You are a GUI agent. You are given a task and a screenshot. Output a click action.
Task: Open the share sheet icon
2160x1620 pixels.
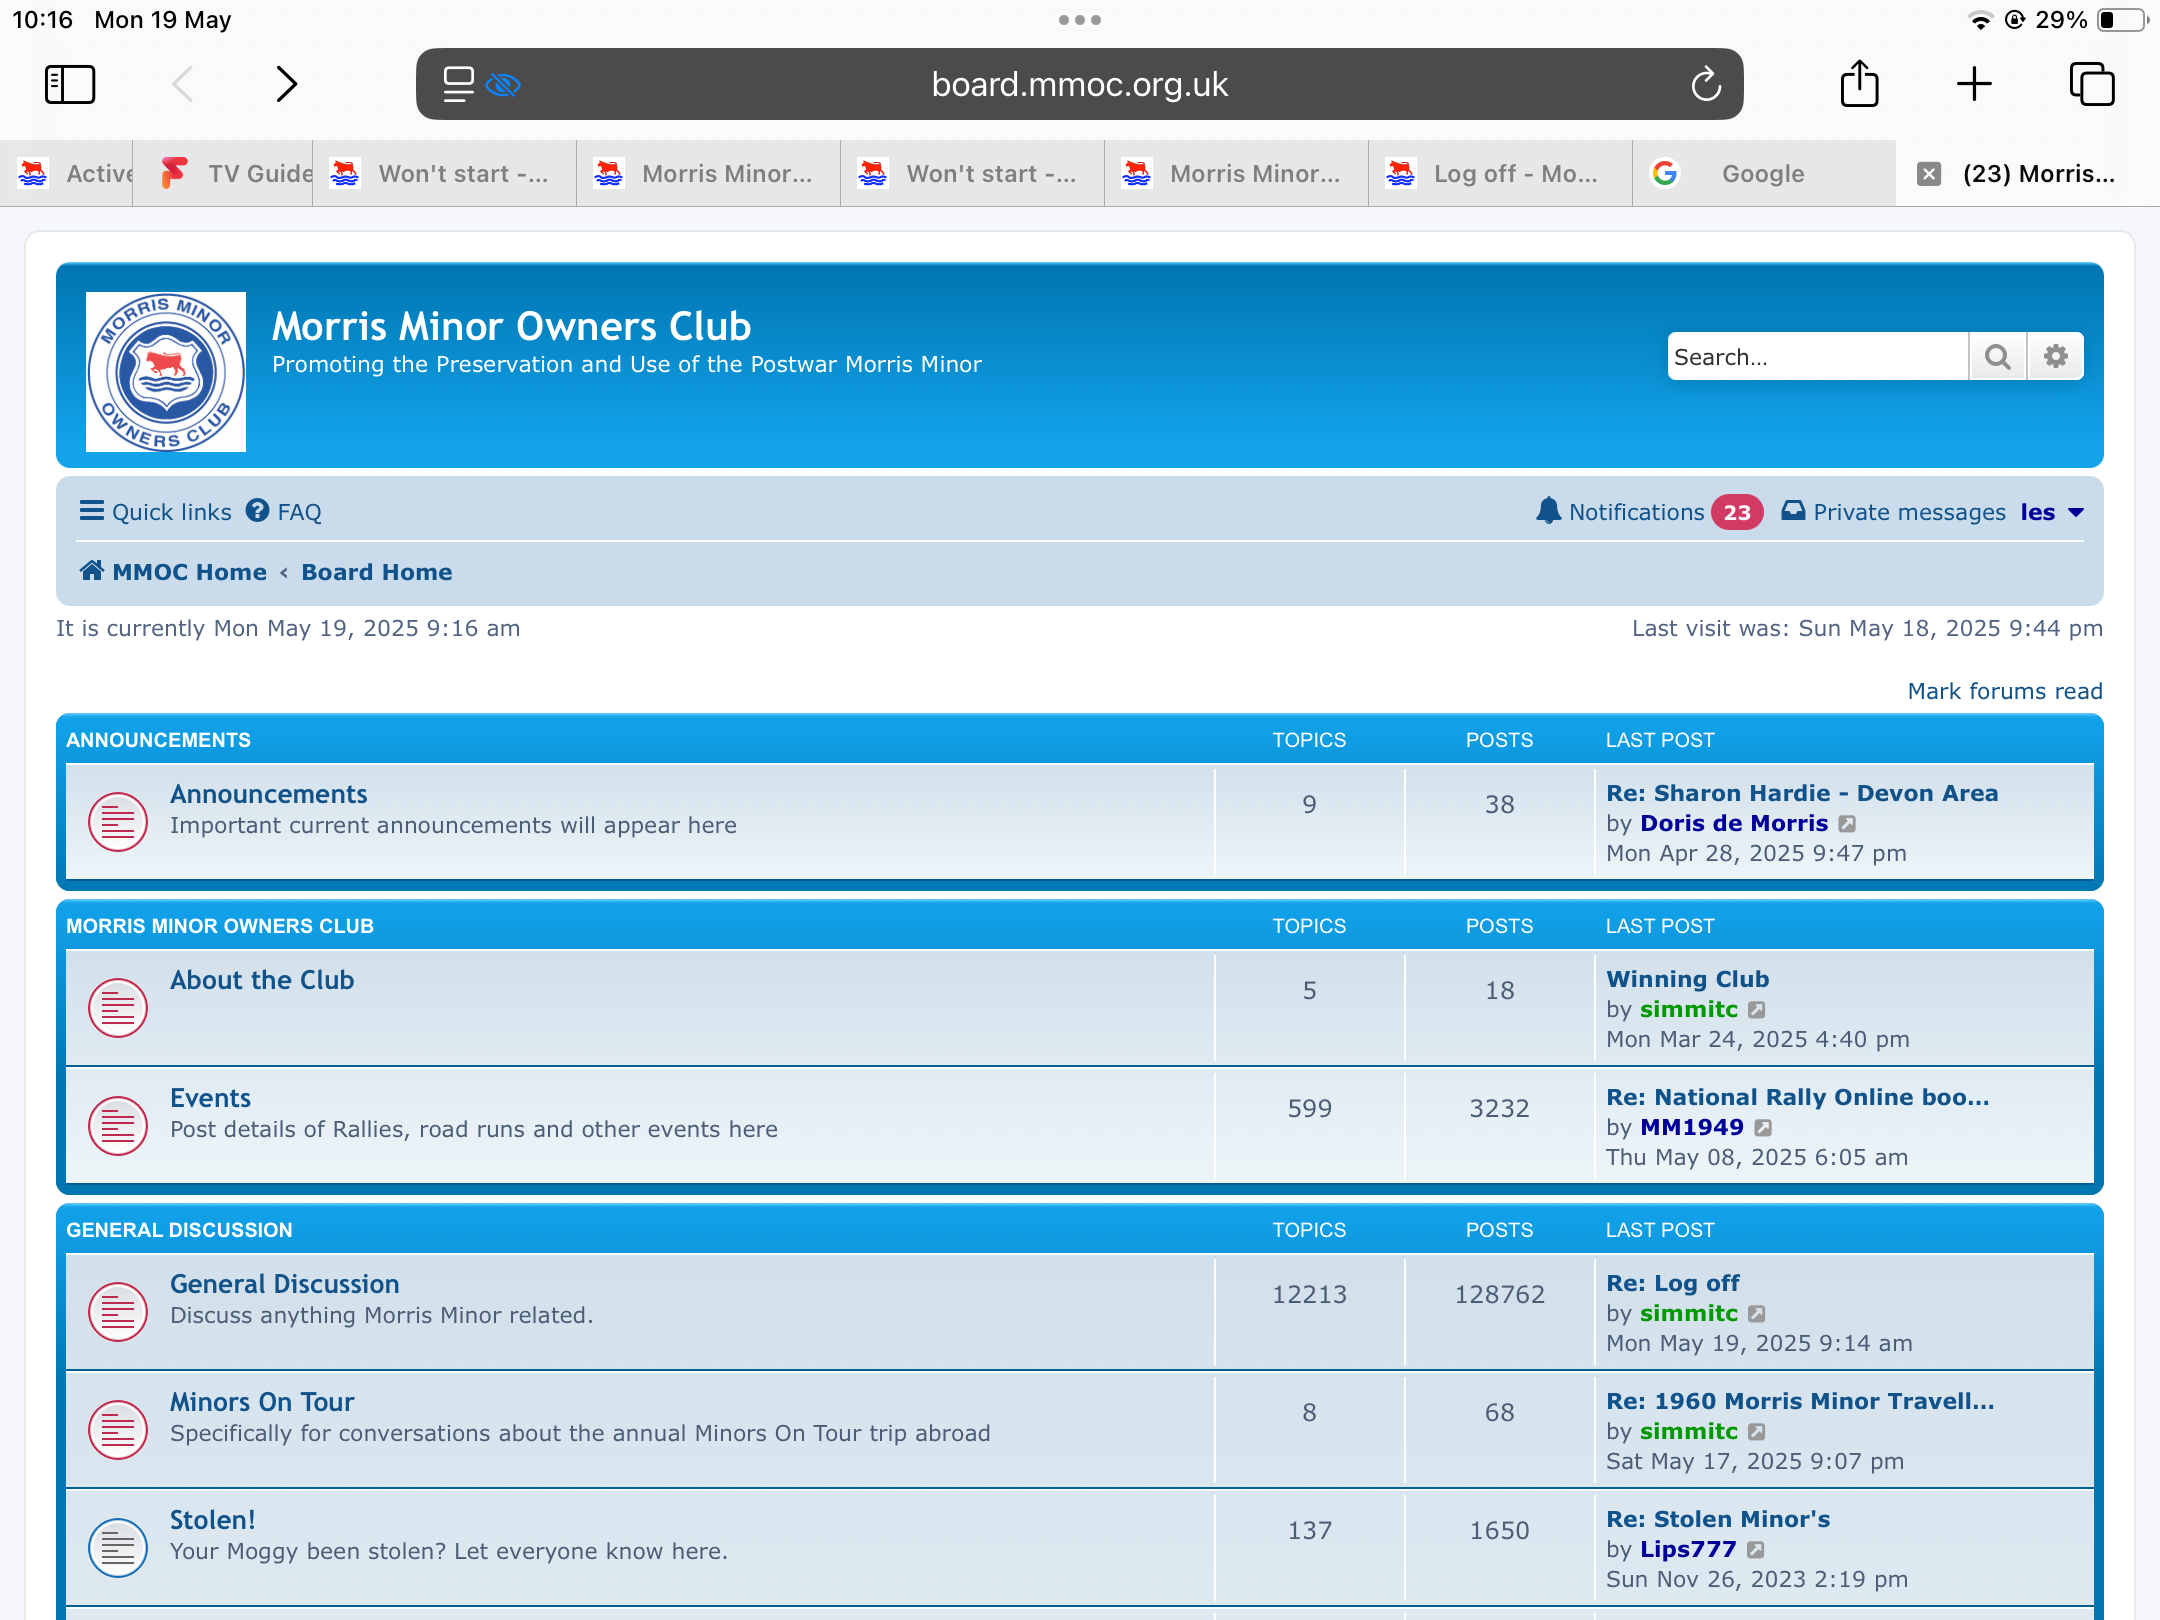click(x=1860, y=82)
